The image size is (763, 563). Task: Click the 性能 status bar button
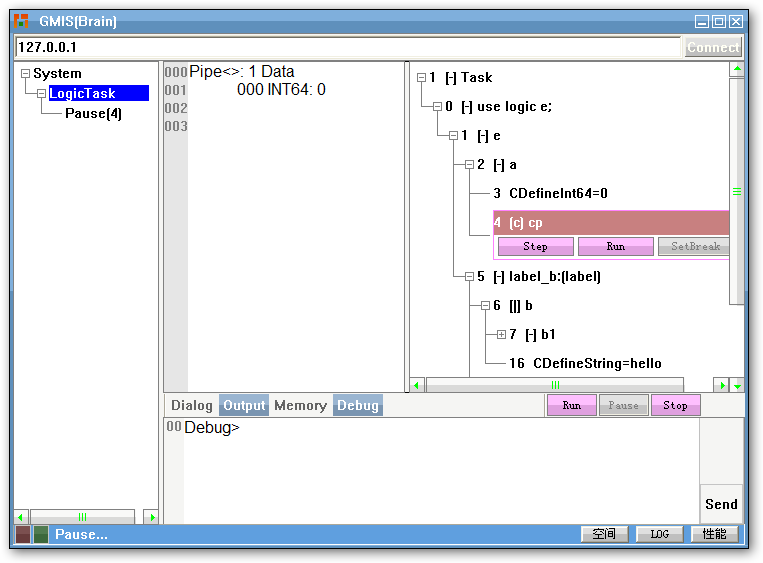pos(715,534)
